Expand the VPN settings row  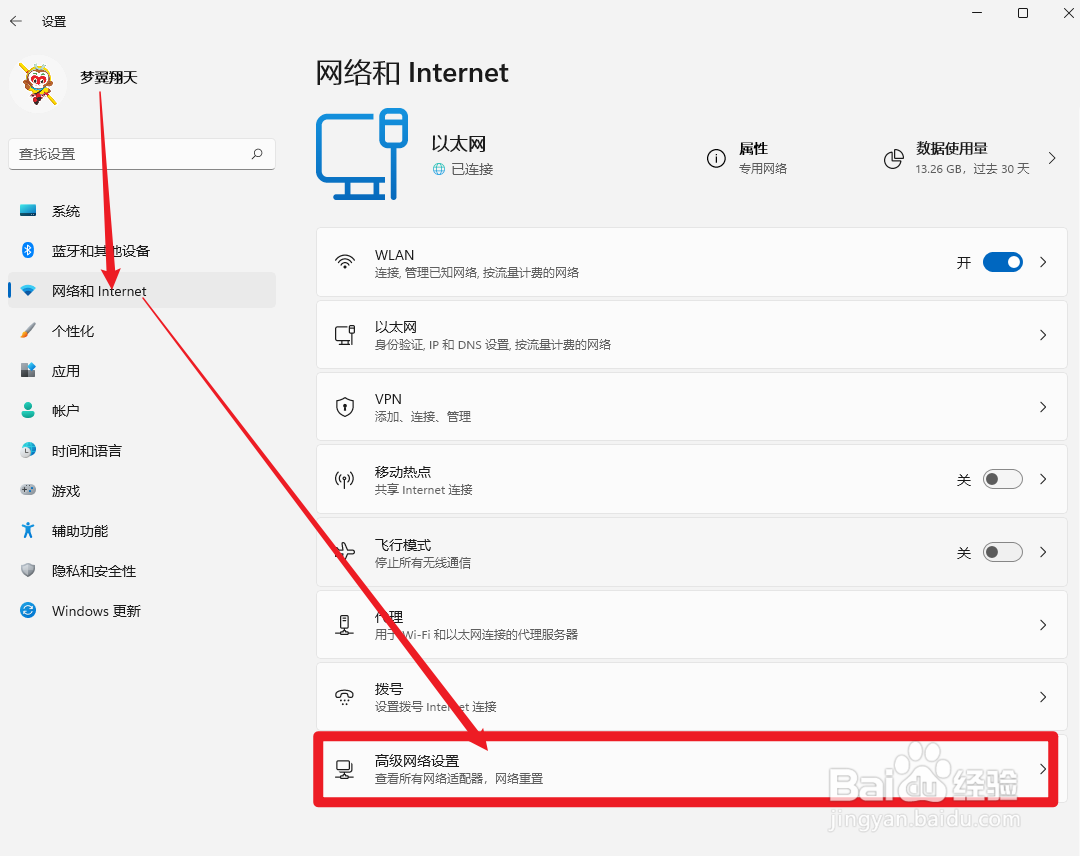click(x=690, y=406)
